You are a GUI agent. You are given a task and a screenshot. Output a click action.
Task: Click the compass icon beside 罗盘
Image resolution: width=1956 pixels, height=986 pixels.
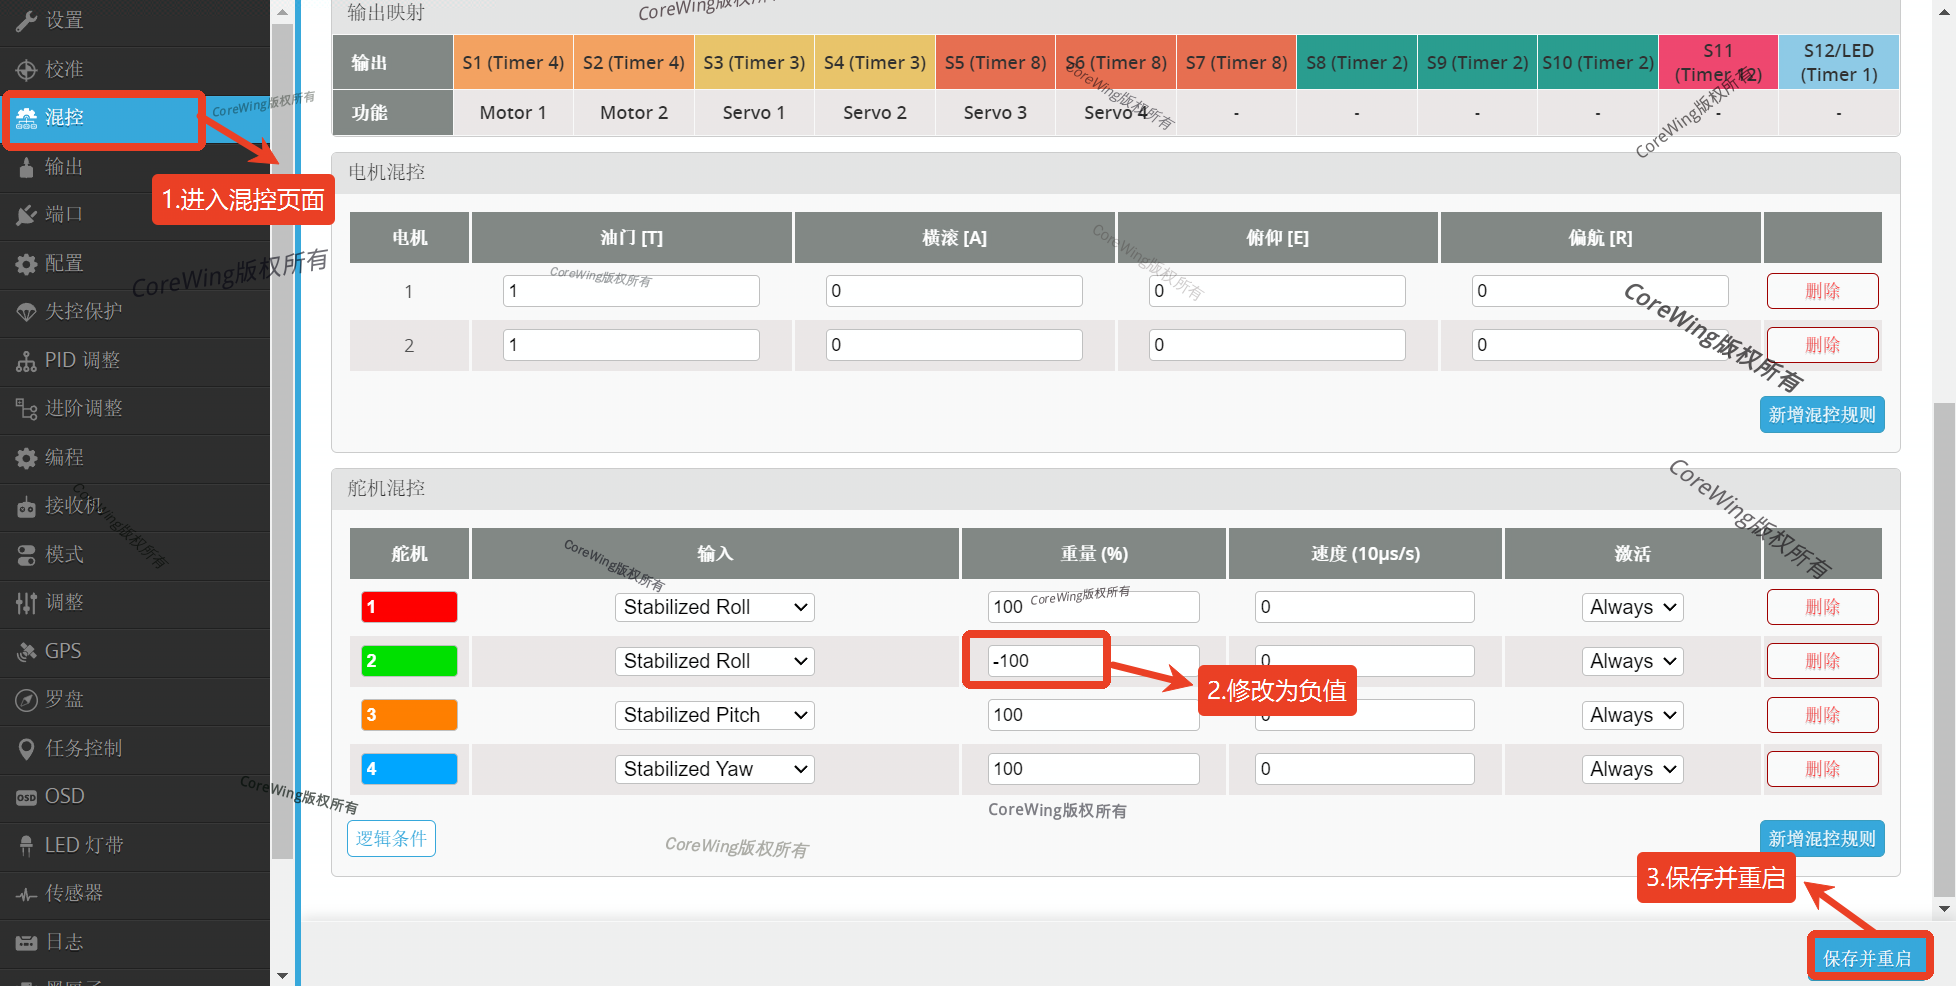[26, 700]
